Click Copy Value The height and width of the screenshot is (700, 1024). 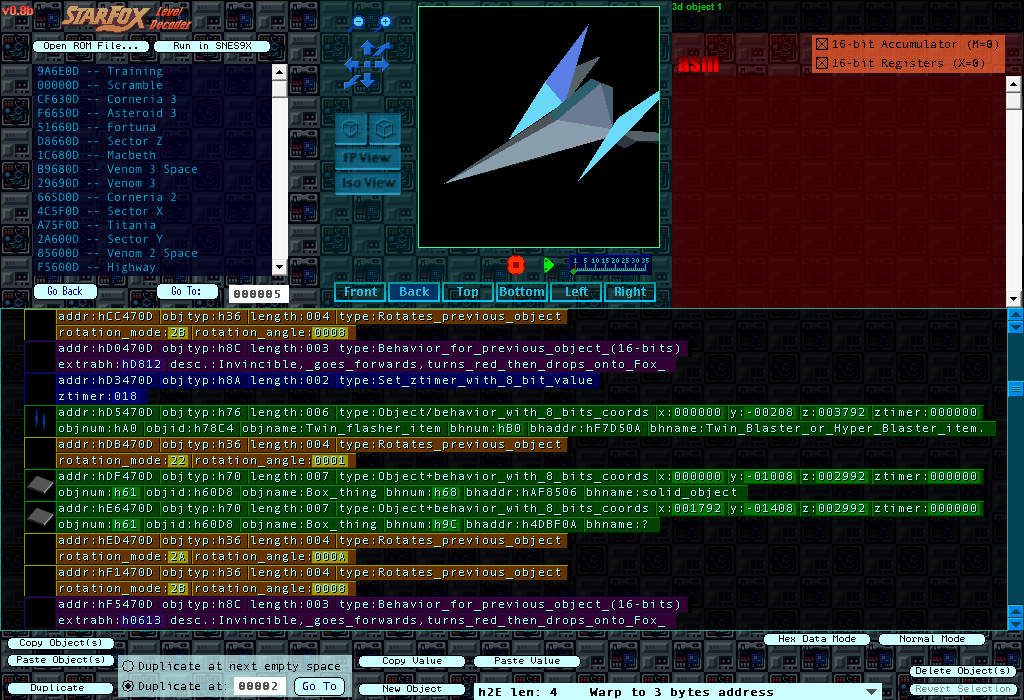click(412, 661)
